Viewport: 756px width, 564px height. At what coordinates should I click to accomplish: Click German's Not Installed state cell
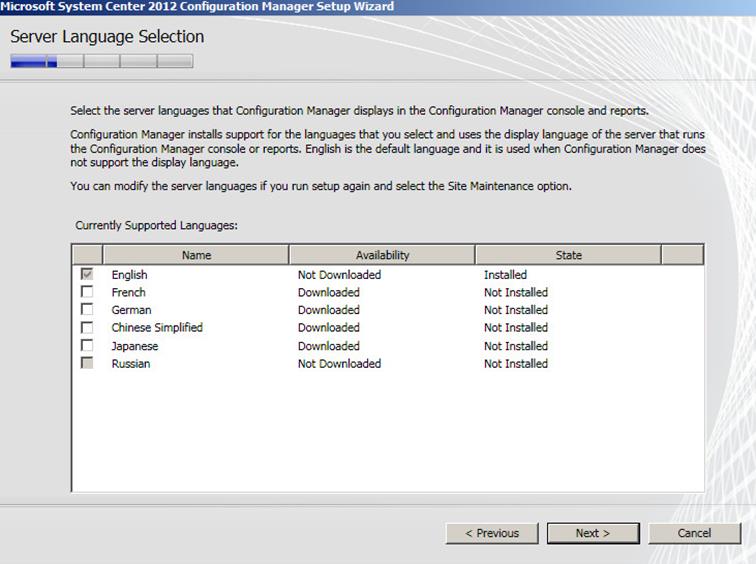point(516,310)
